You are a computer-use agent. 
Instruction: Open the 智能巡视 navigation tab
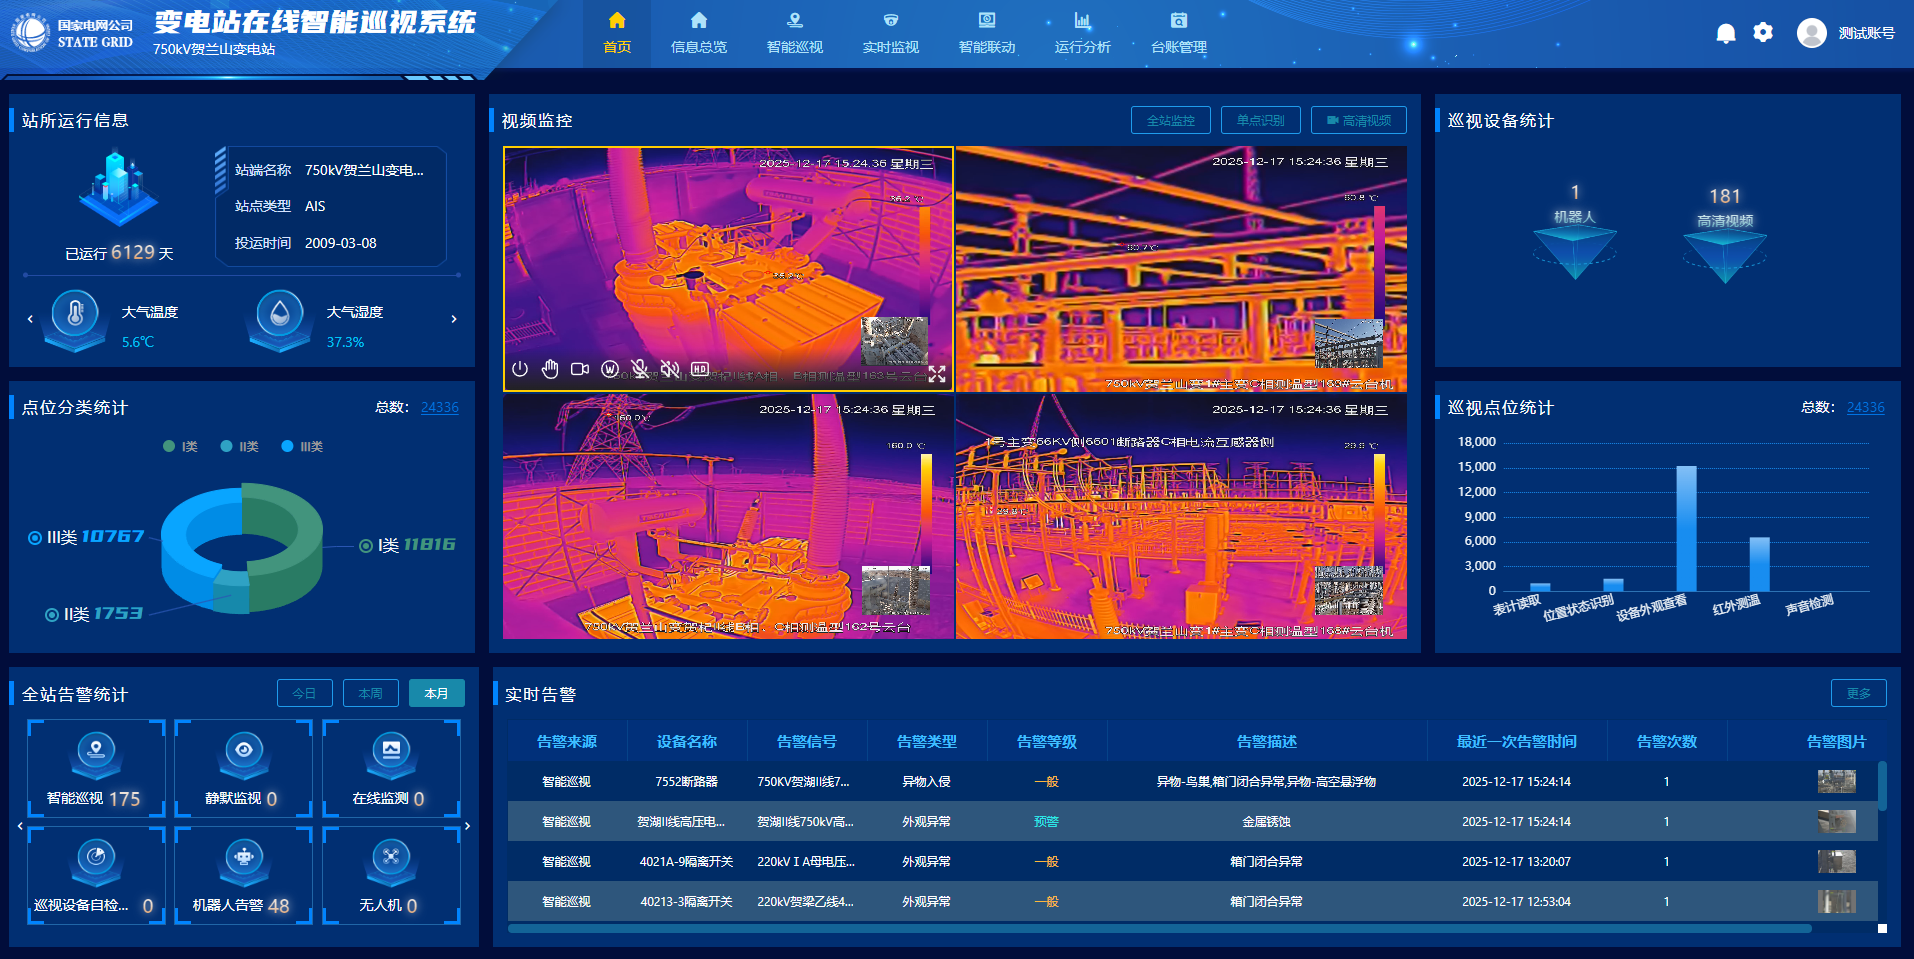(x=794, y=33)
